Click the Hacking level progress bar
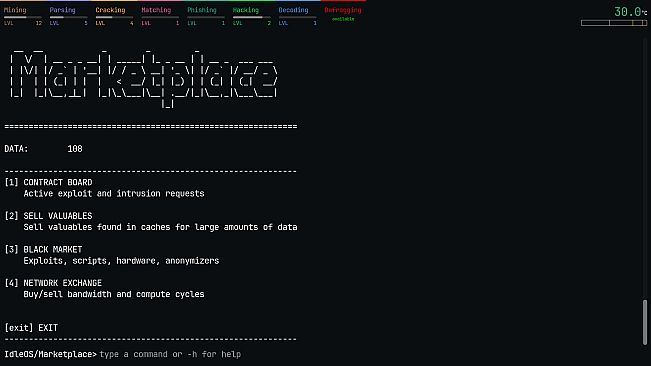This screenshot has height=366, width=651. point(252,17)
